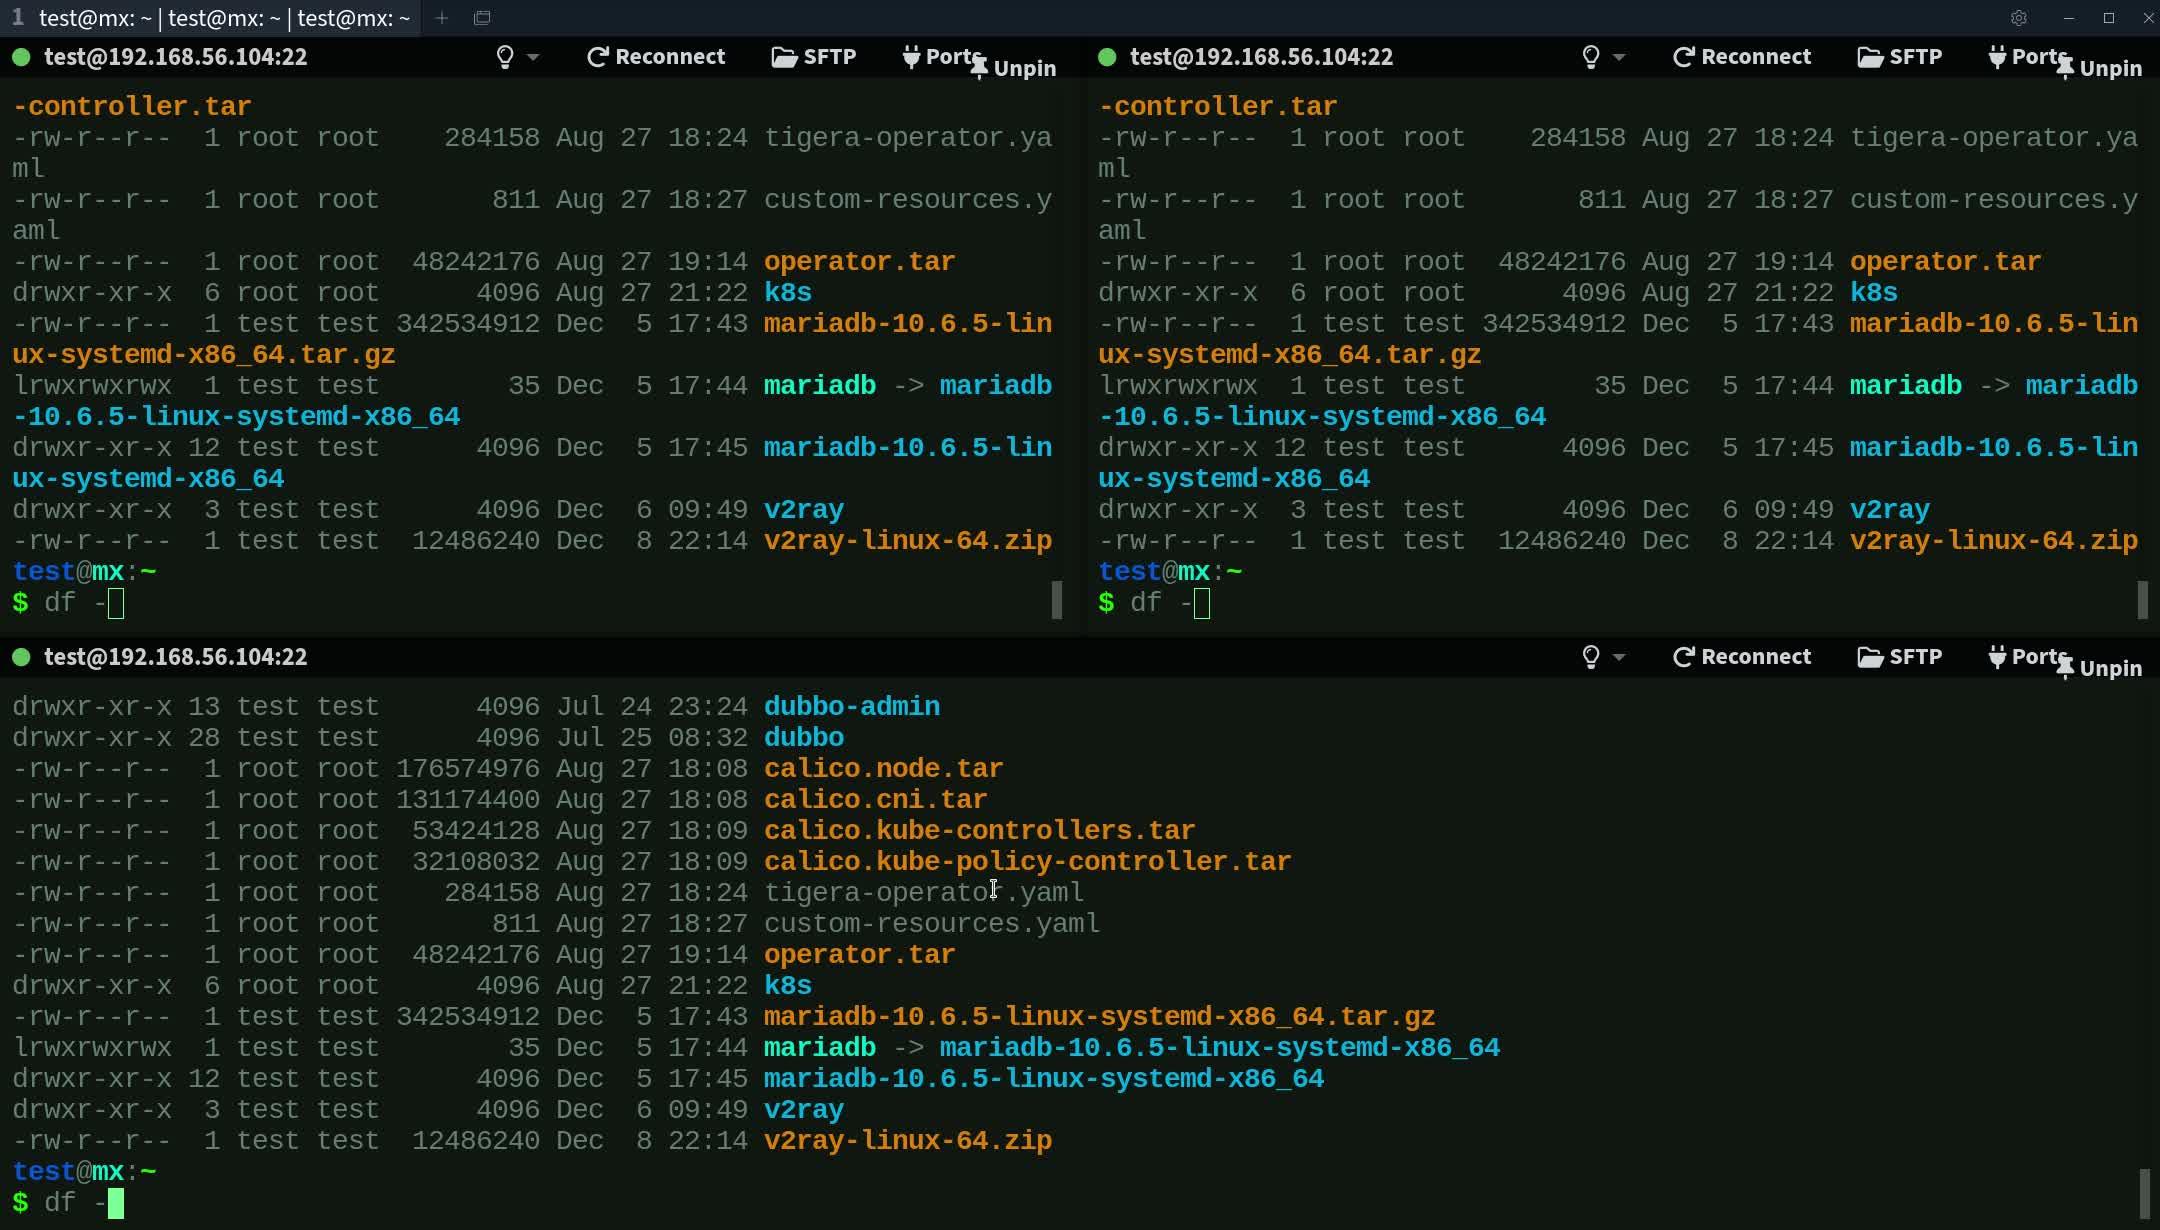Click the lightbulb icon in bottom pane
Screen dimensions: 2160x1230
coord(1591,657)
